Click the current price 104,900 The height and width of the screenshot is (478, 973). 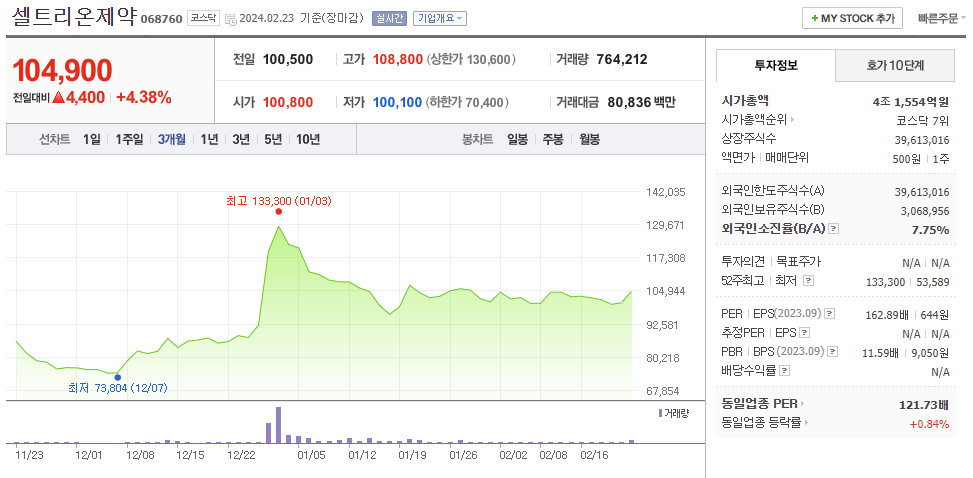click(x=63, y=70)
